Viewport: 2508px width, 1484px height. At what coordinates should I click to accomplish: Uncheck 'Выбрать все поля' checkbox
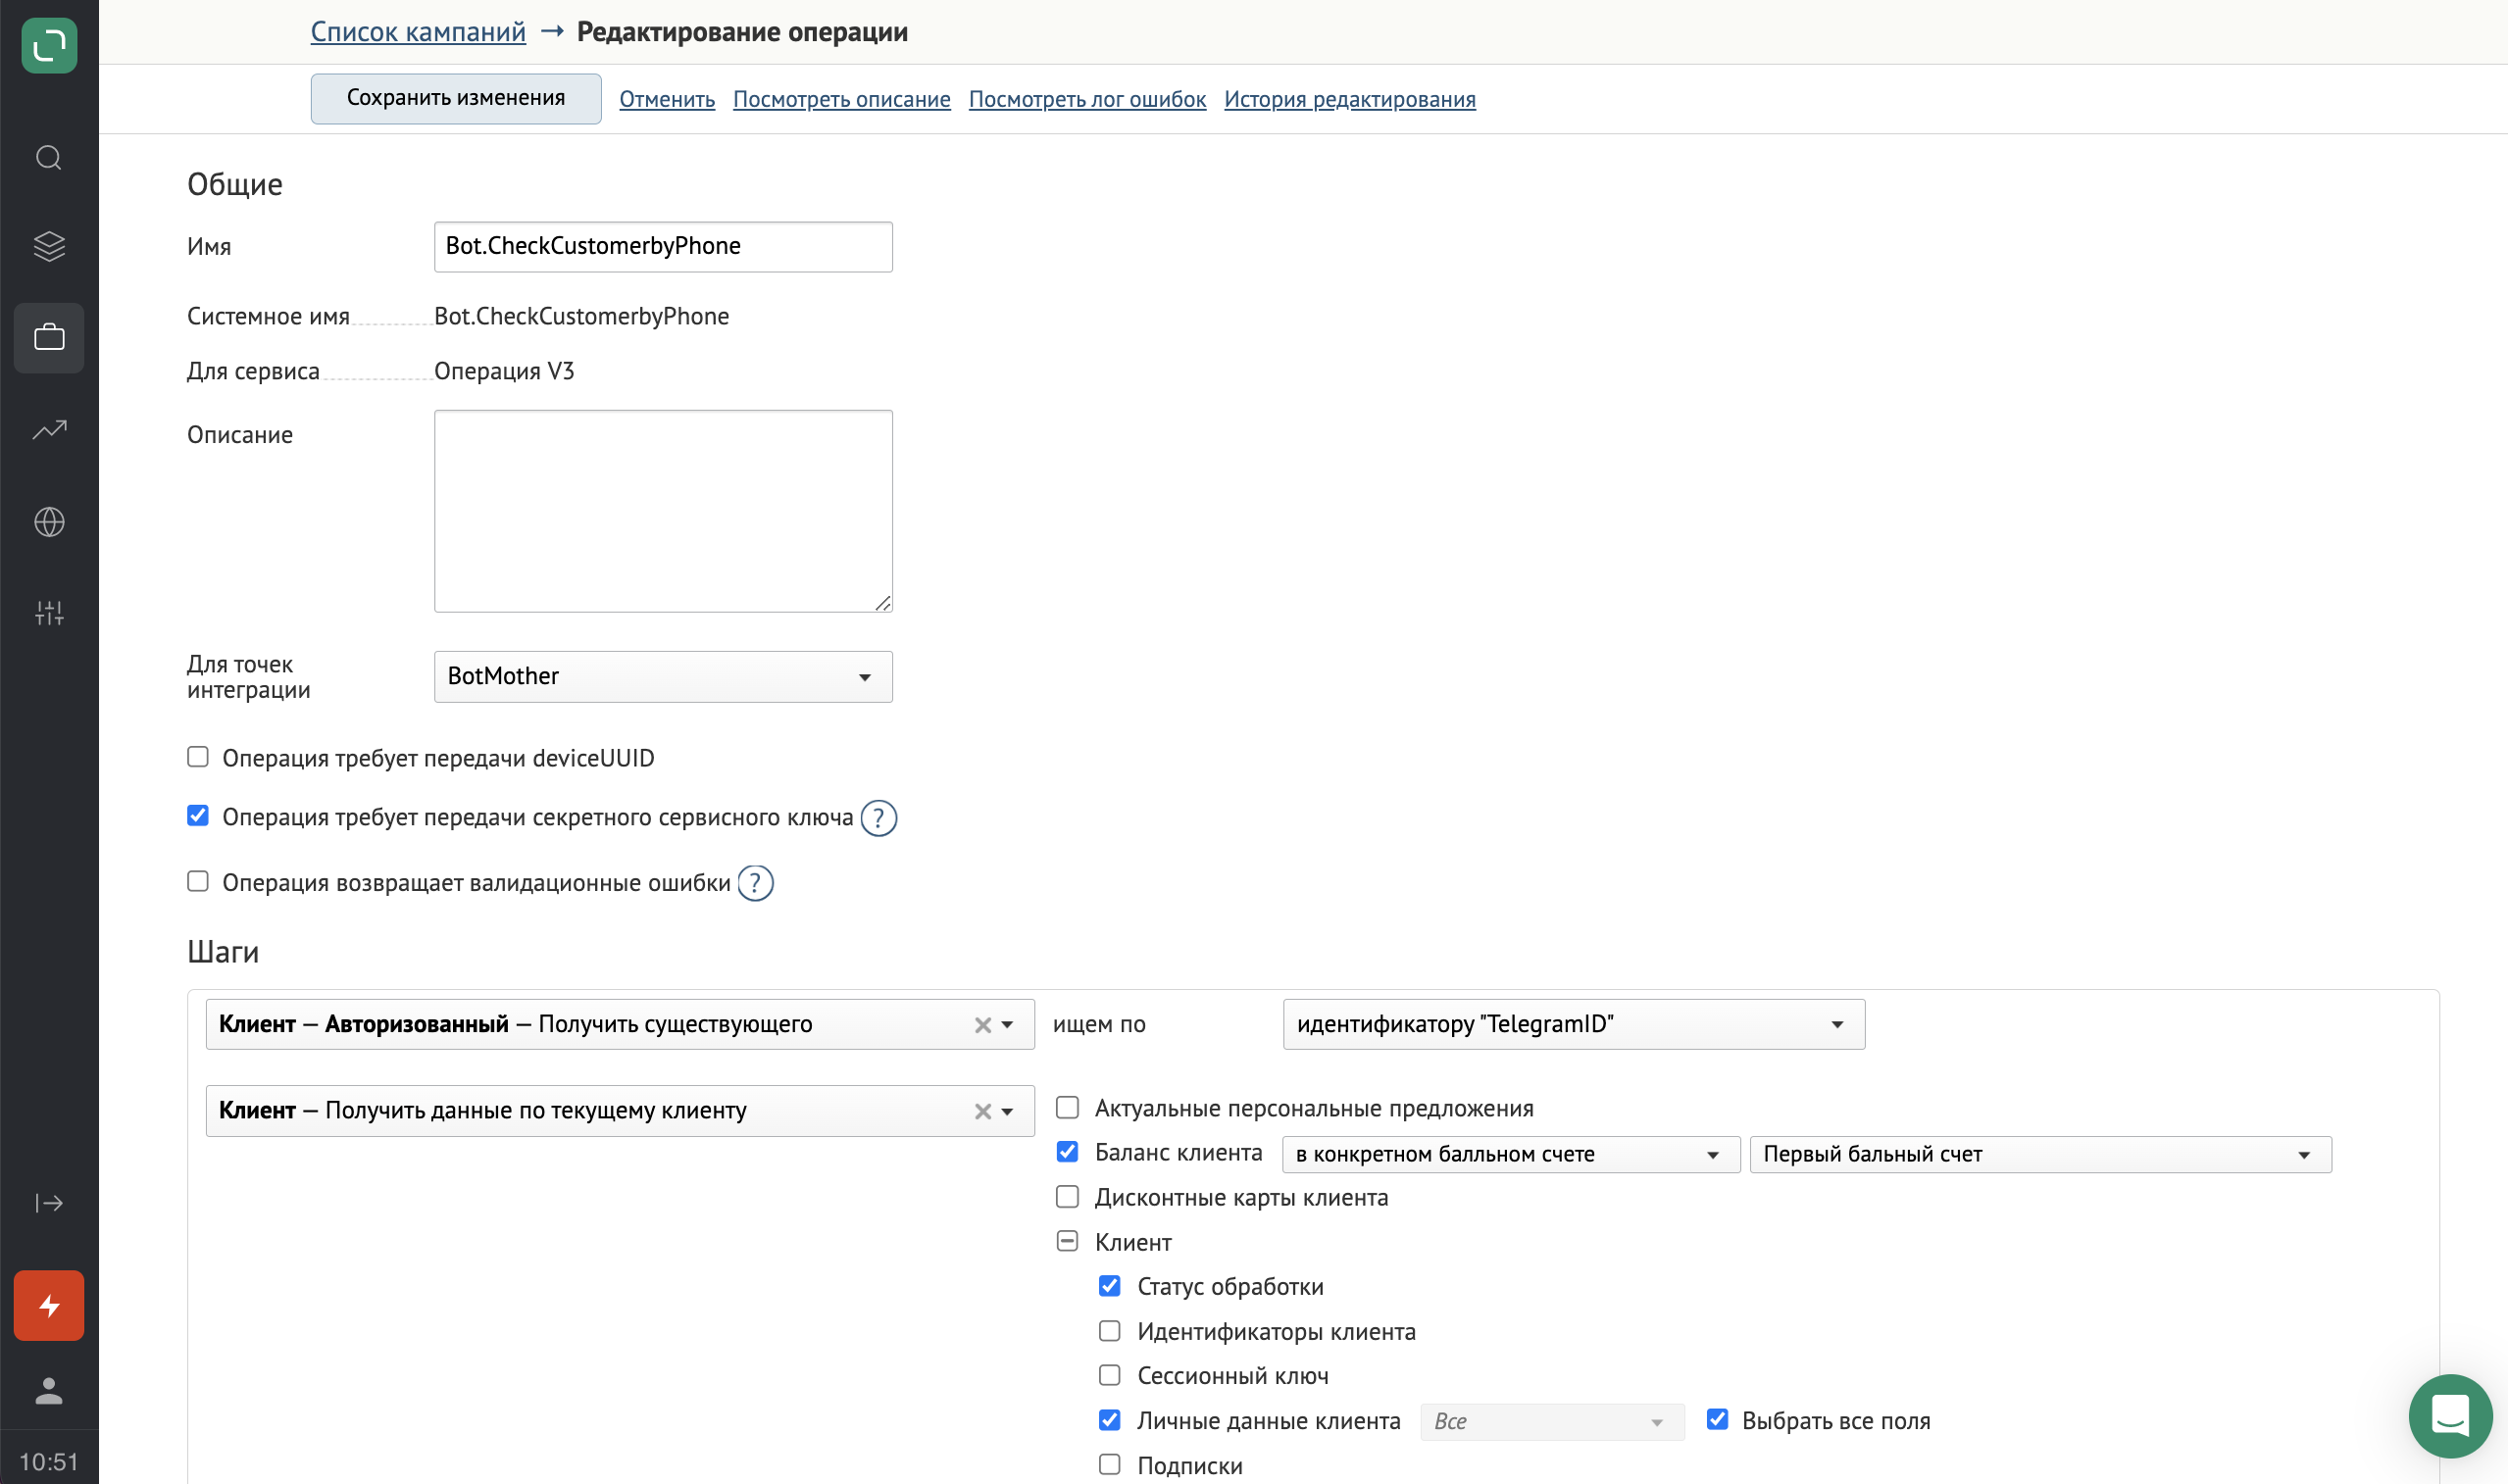[1718, 1419]
